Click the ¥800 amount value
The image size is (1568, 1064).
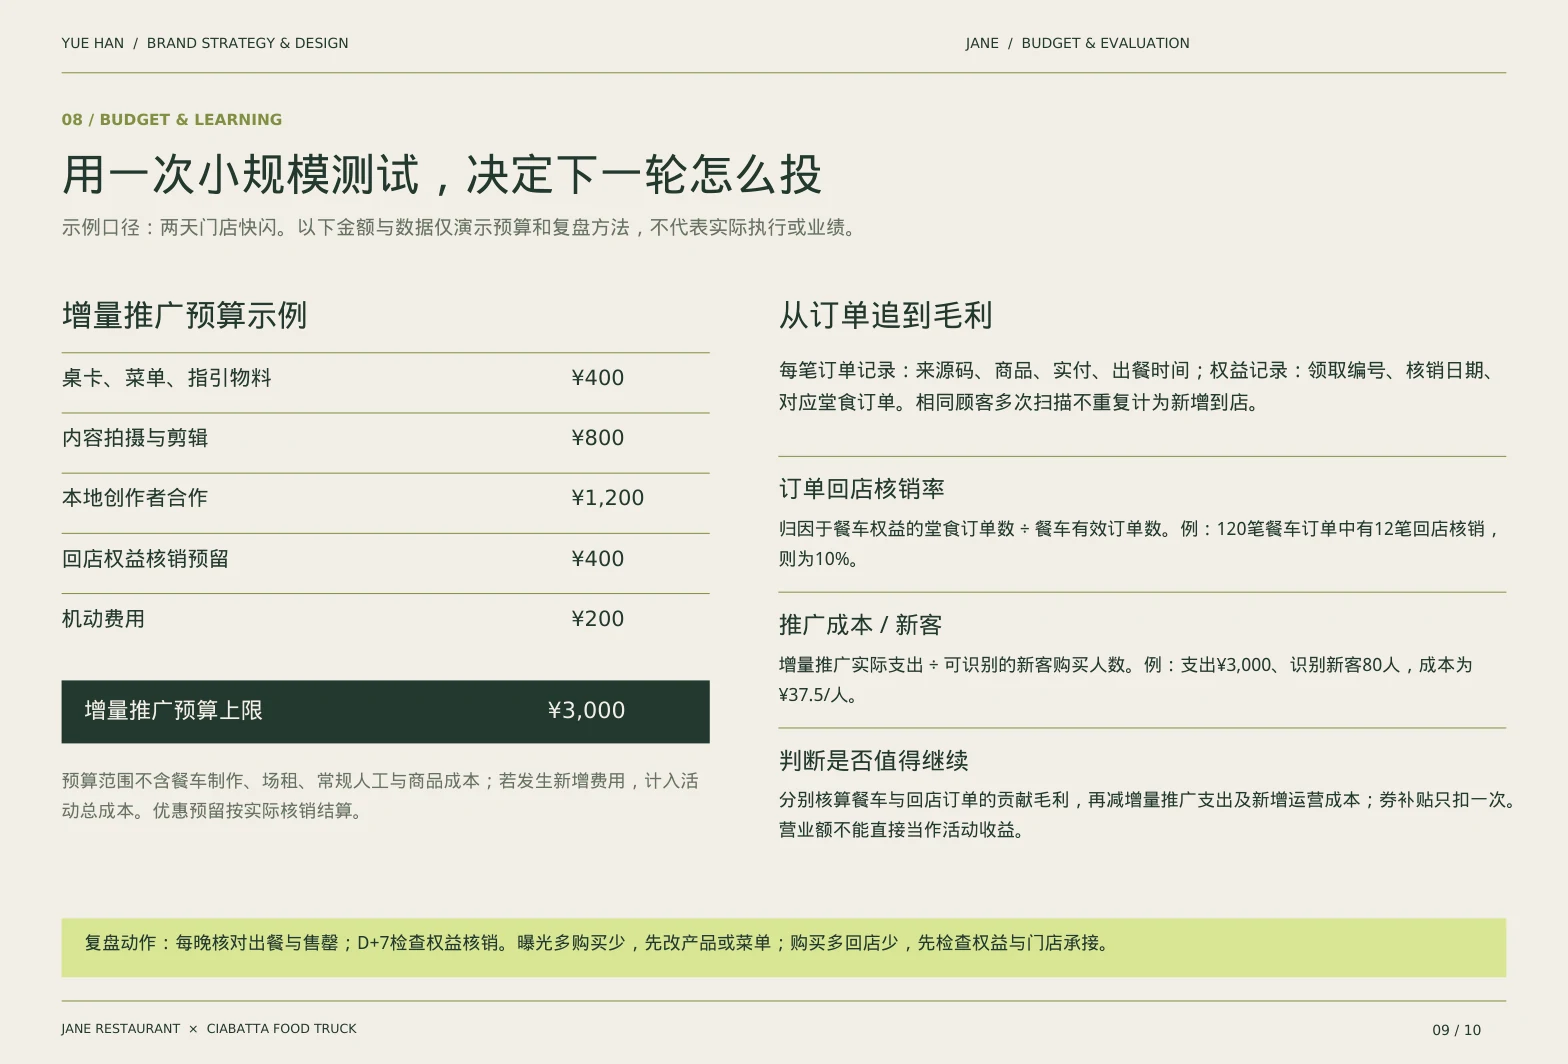[597, 438]
